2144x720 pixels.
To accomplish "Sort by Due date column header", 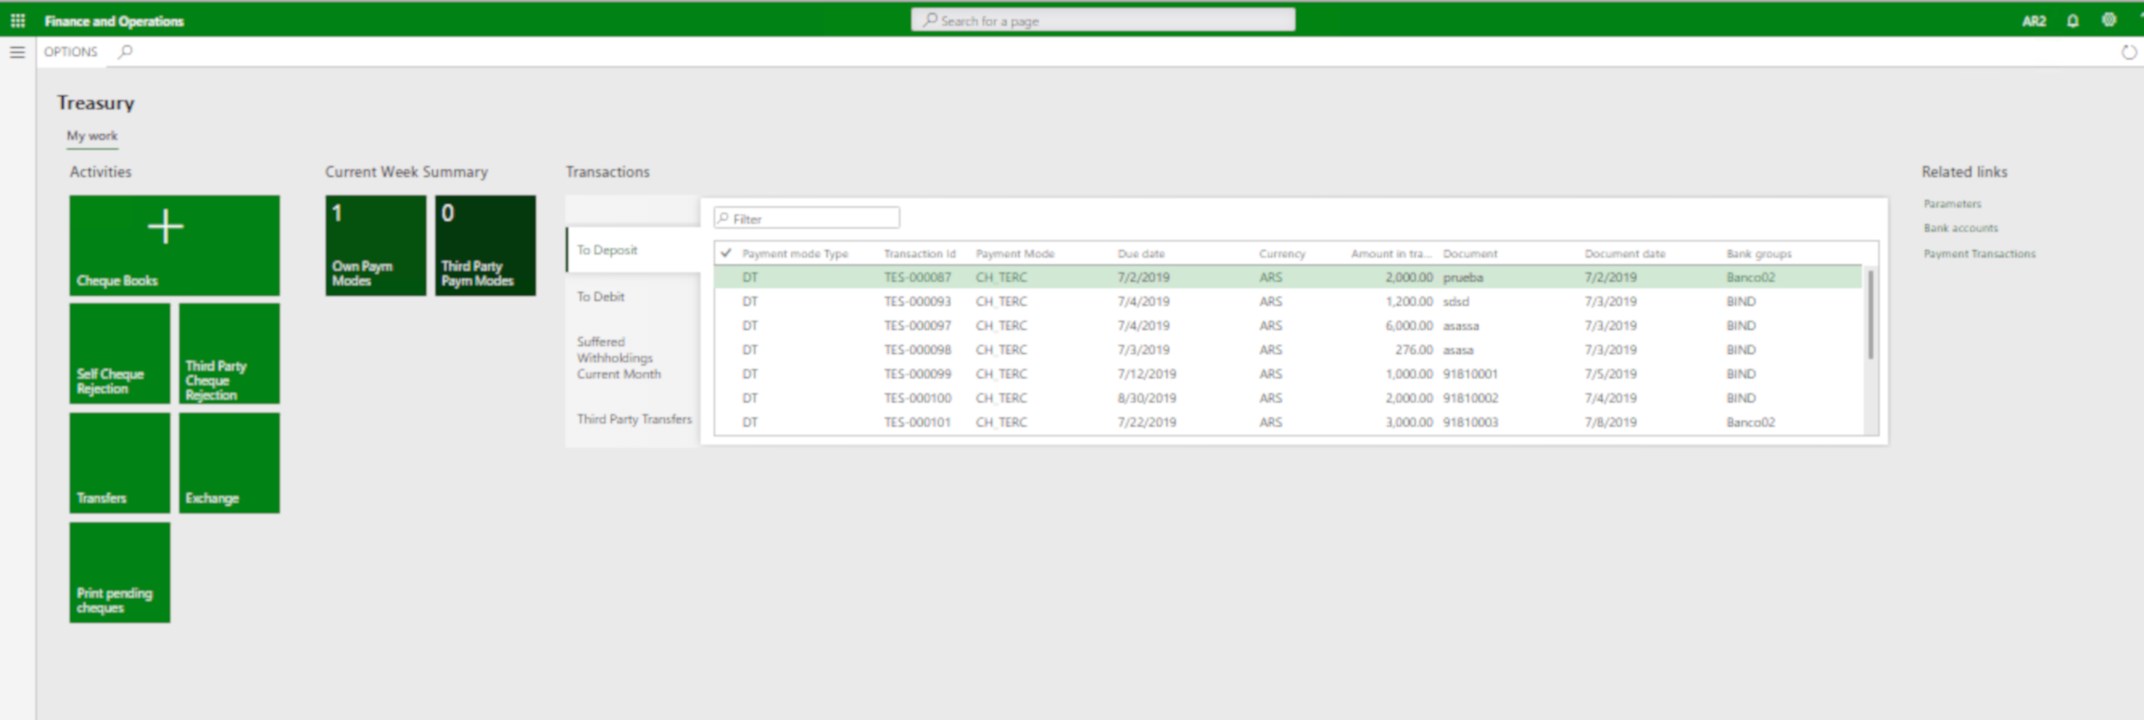I will point(1141,254).
